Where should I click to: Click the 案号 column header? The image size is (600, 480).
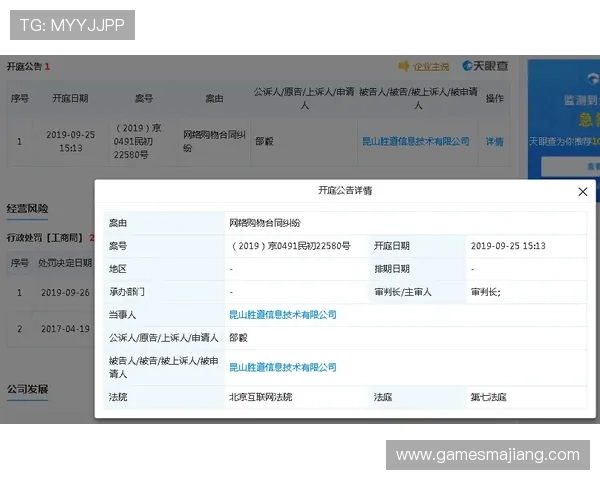point(143,98)
